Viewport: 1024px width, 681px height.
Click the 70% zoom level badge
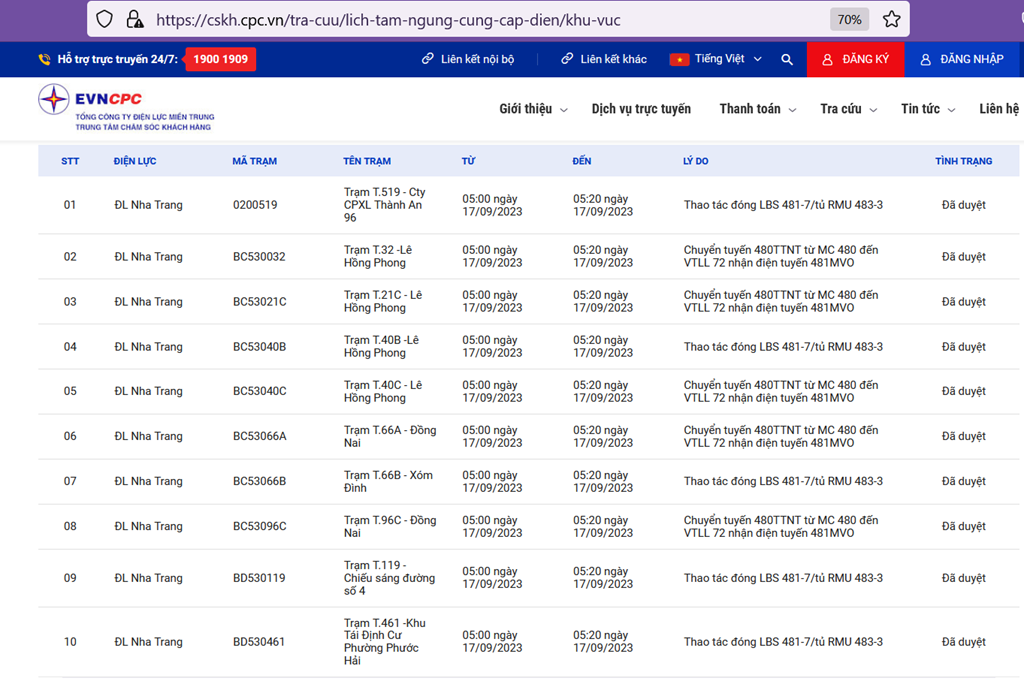click(849, 20)
